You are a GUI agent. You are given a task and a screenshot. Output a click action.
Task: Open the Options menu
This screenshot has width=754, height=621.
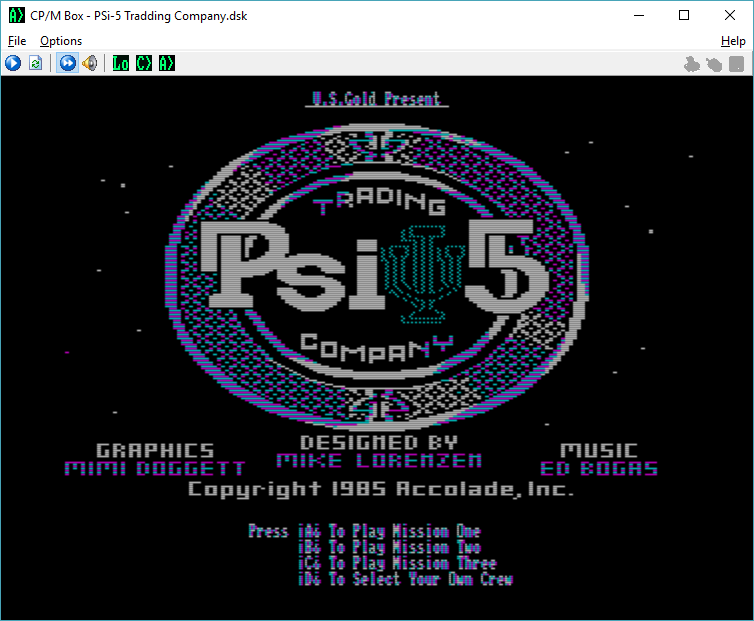point(61,41)
